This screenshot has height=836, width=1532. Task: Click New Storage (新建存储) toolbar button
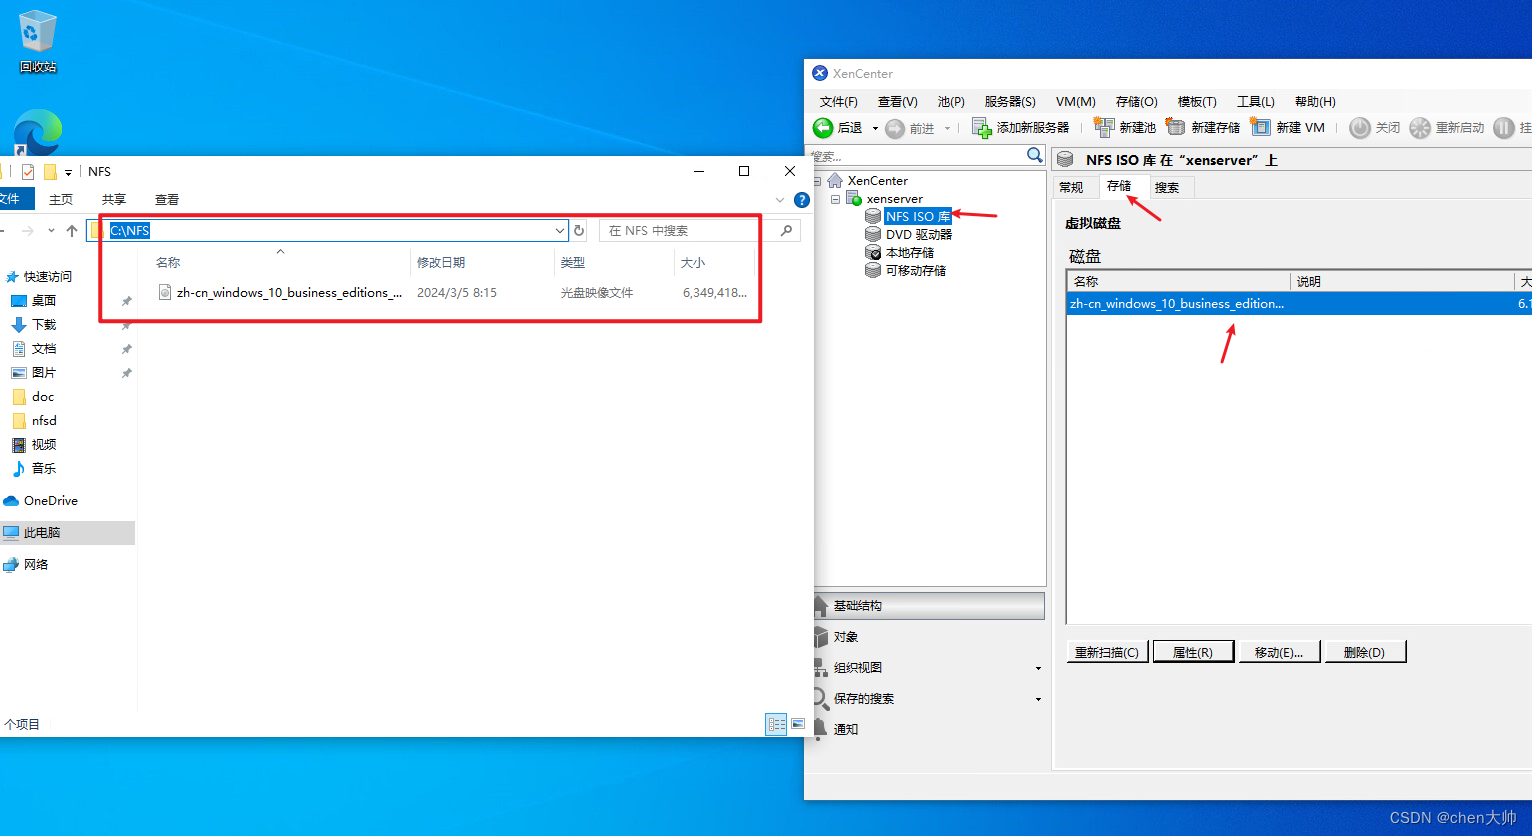point(1203,128)
